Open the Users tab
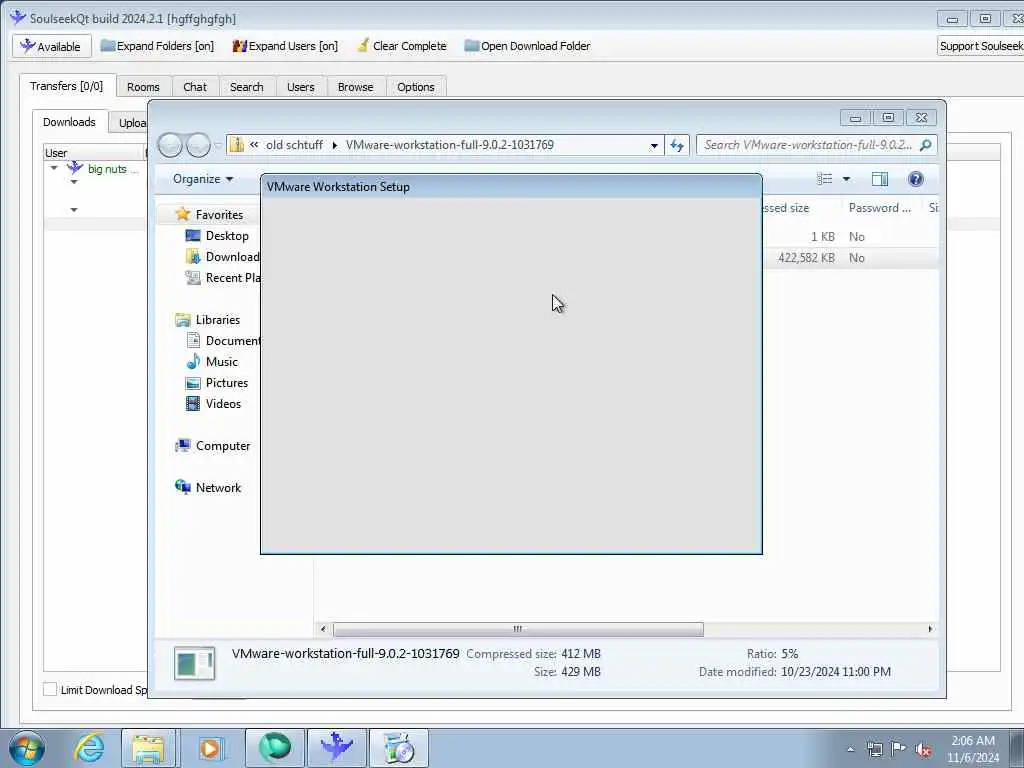The width and height of the screenshot is (1024, 768). 300,87
